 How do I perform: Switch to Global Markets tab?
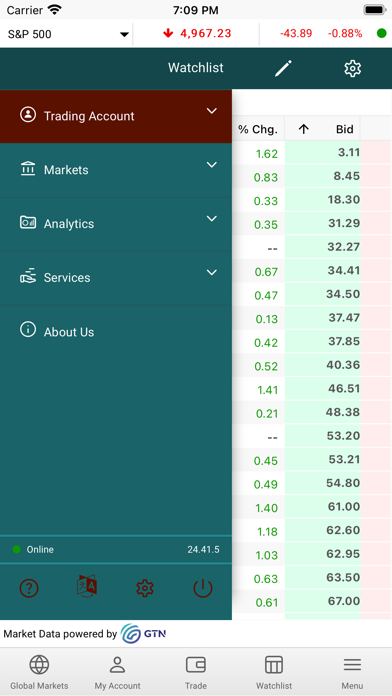39,672
